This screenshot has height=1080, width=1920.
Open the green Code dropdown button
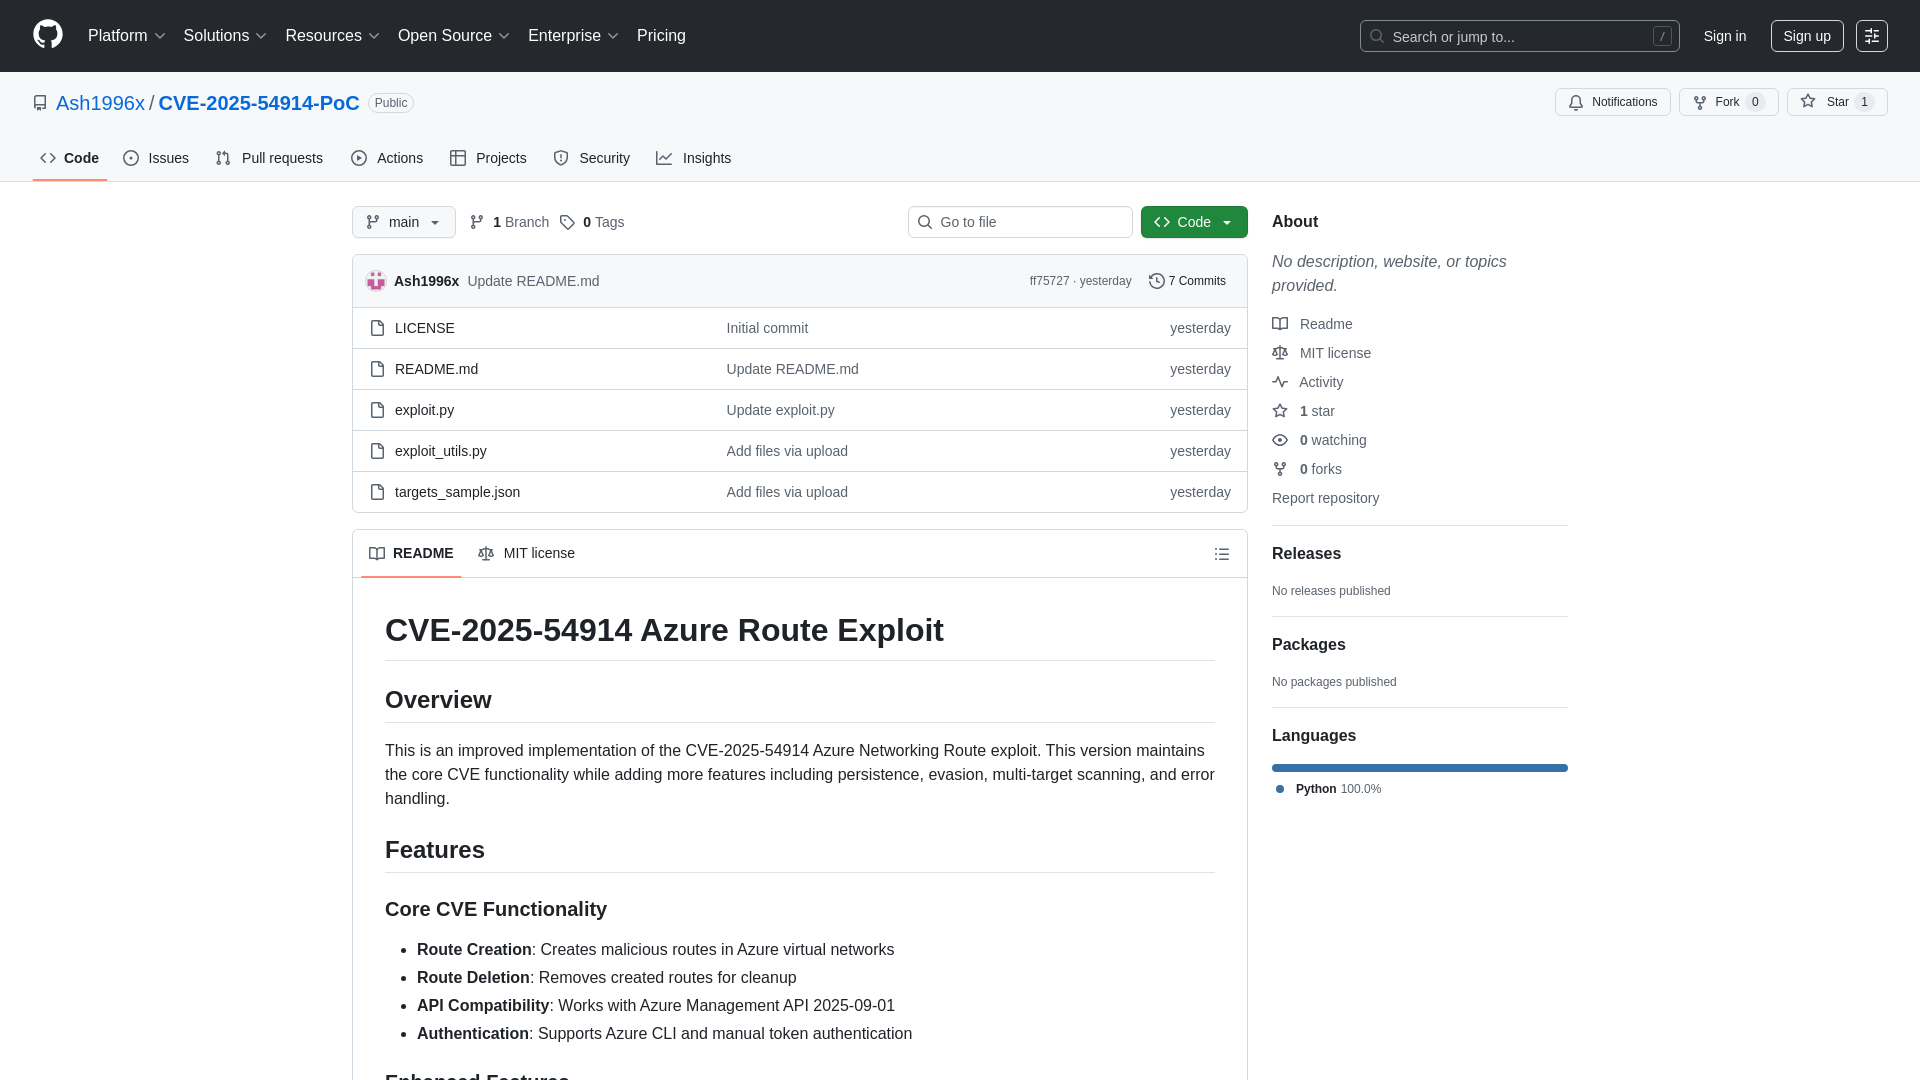point(1194,222)
